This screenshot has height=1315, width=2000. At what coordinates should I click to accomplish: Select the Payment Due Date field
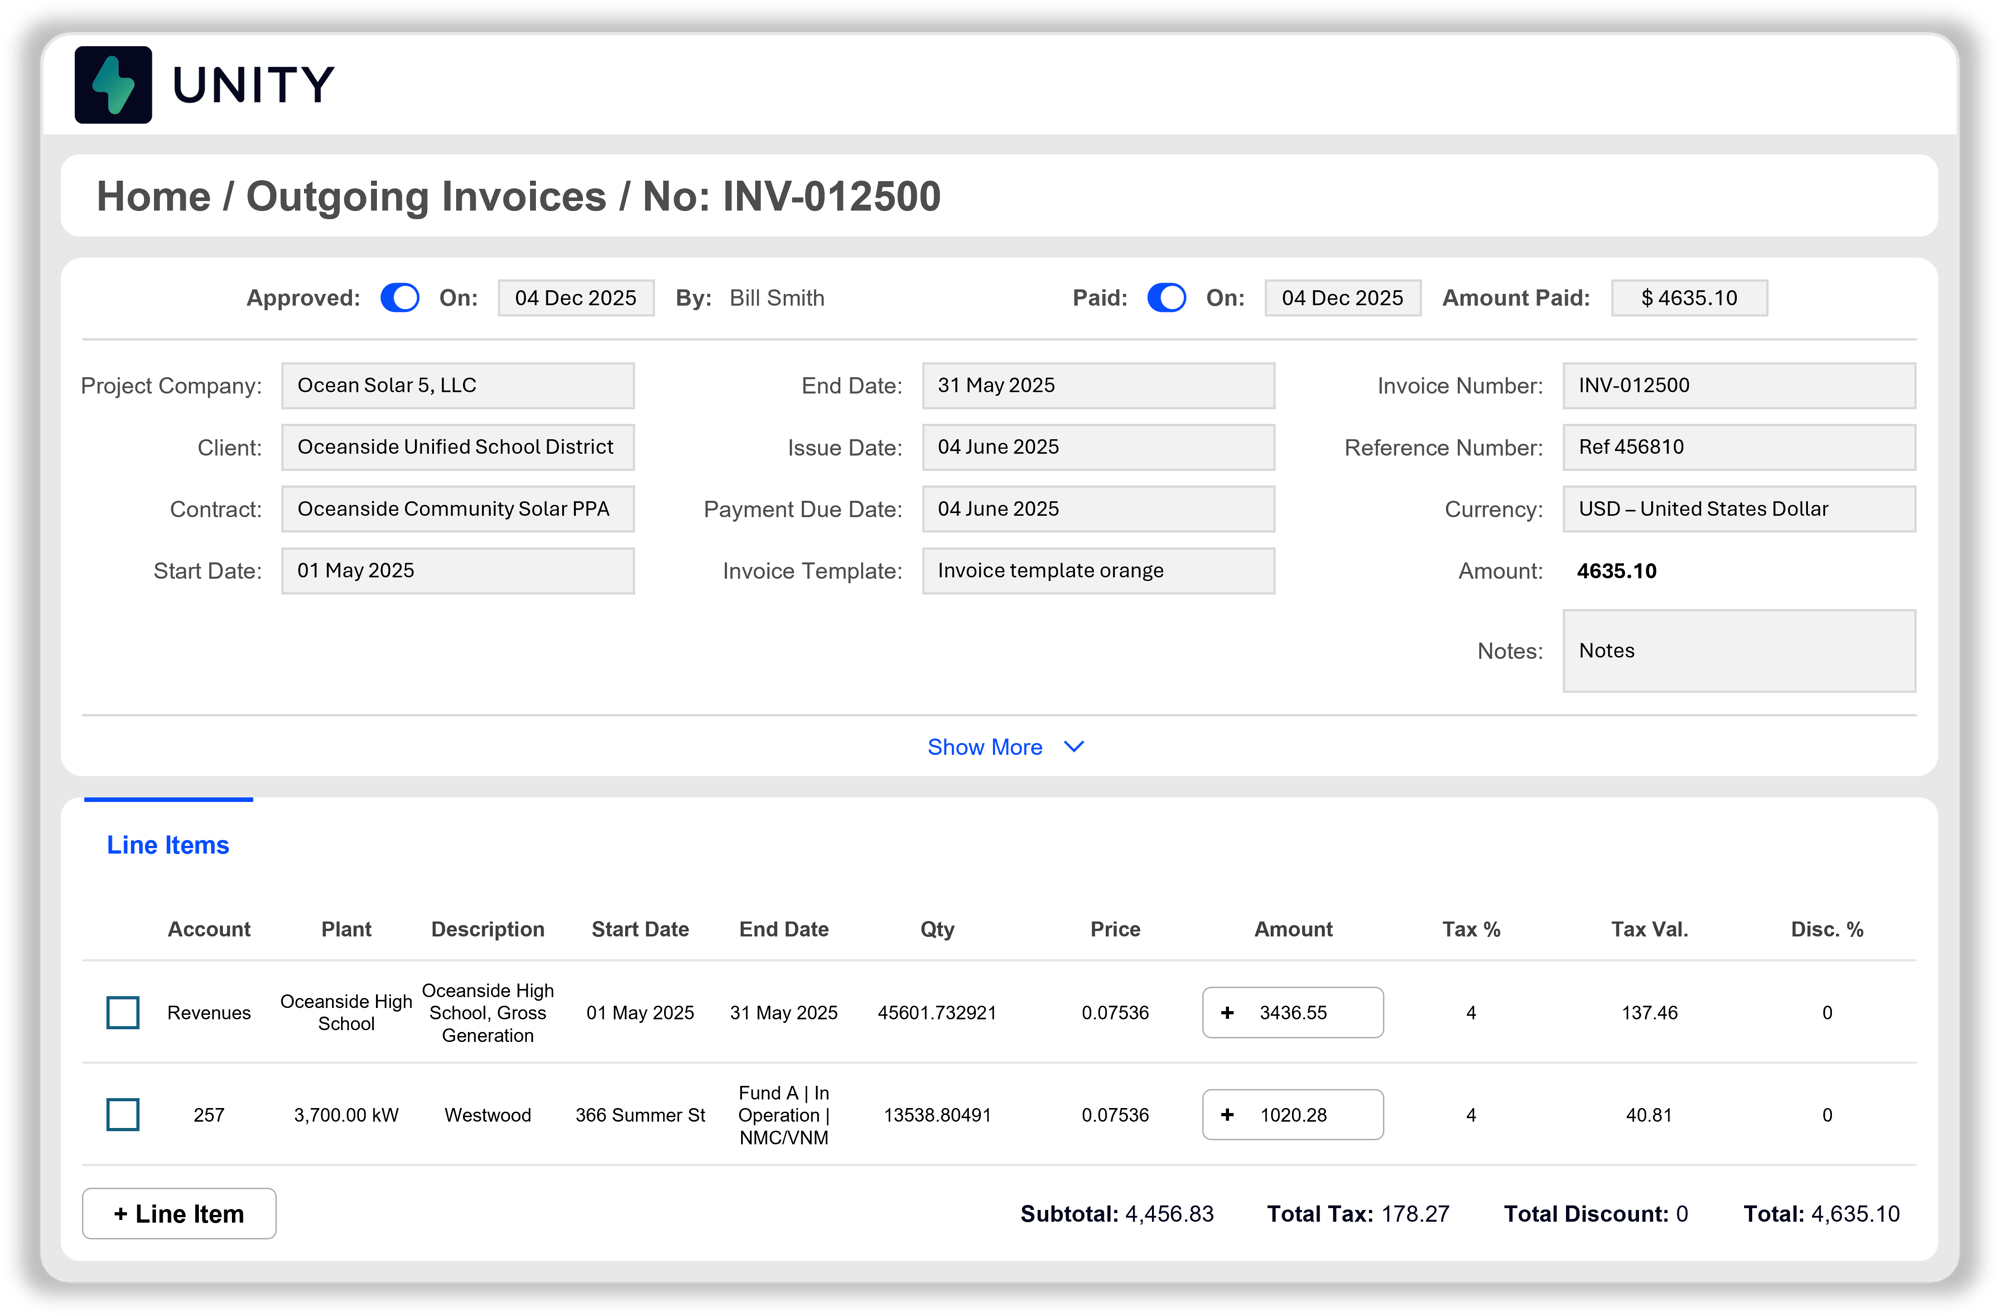pos(1097,508)
